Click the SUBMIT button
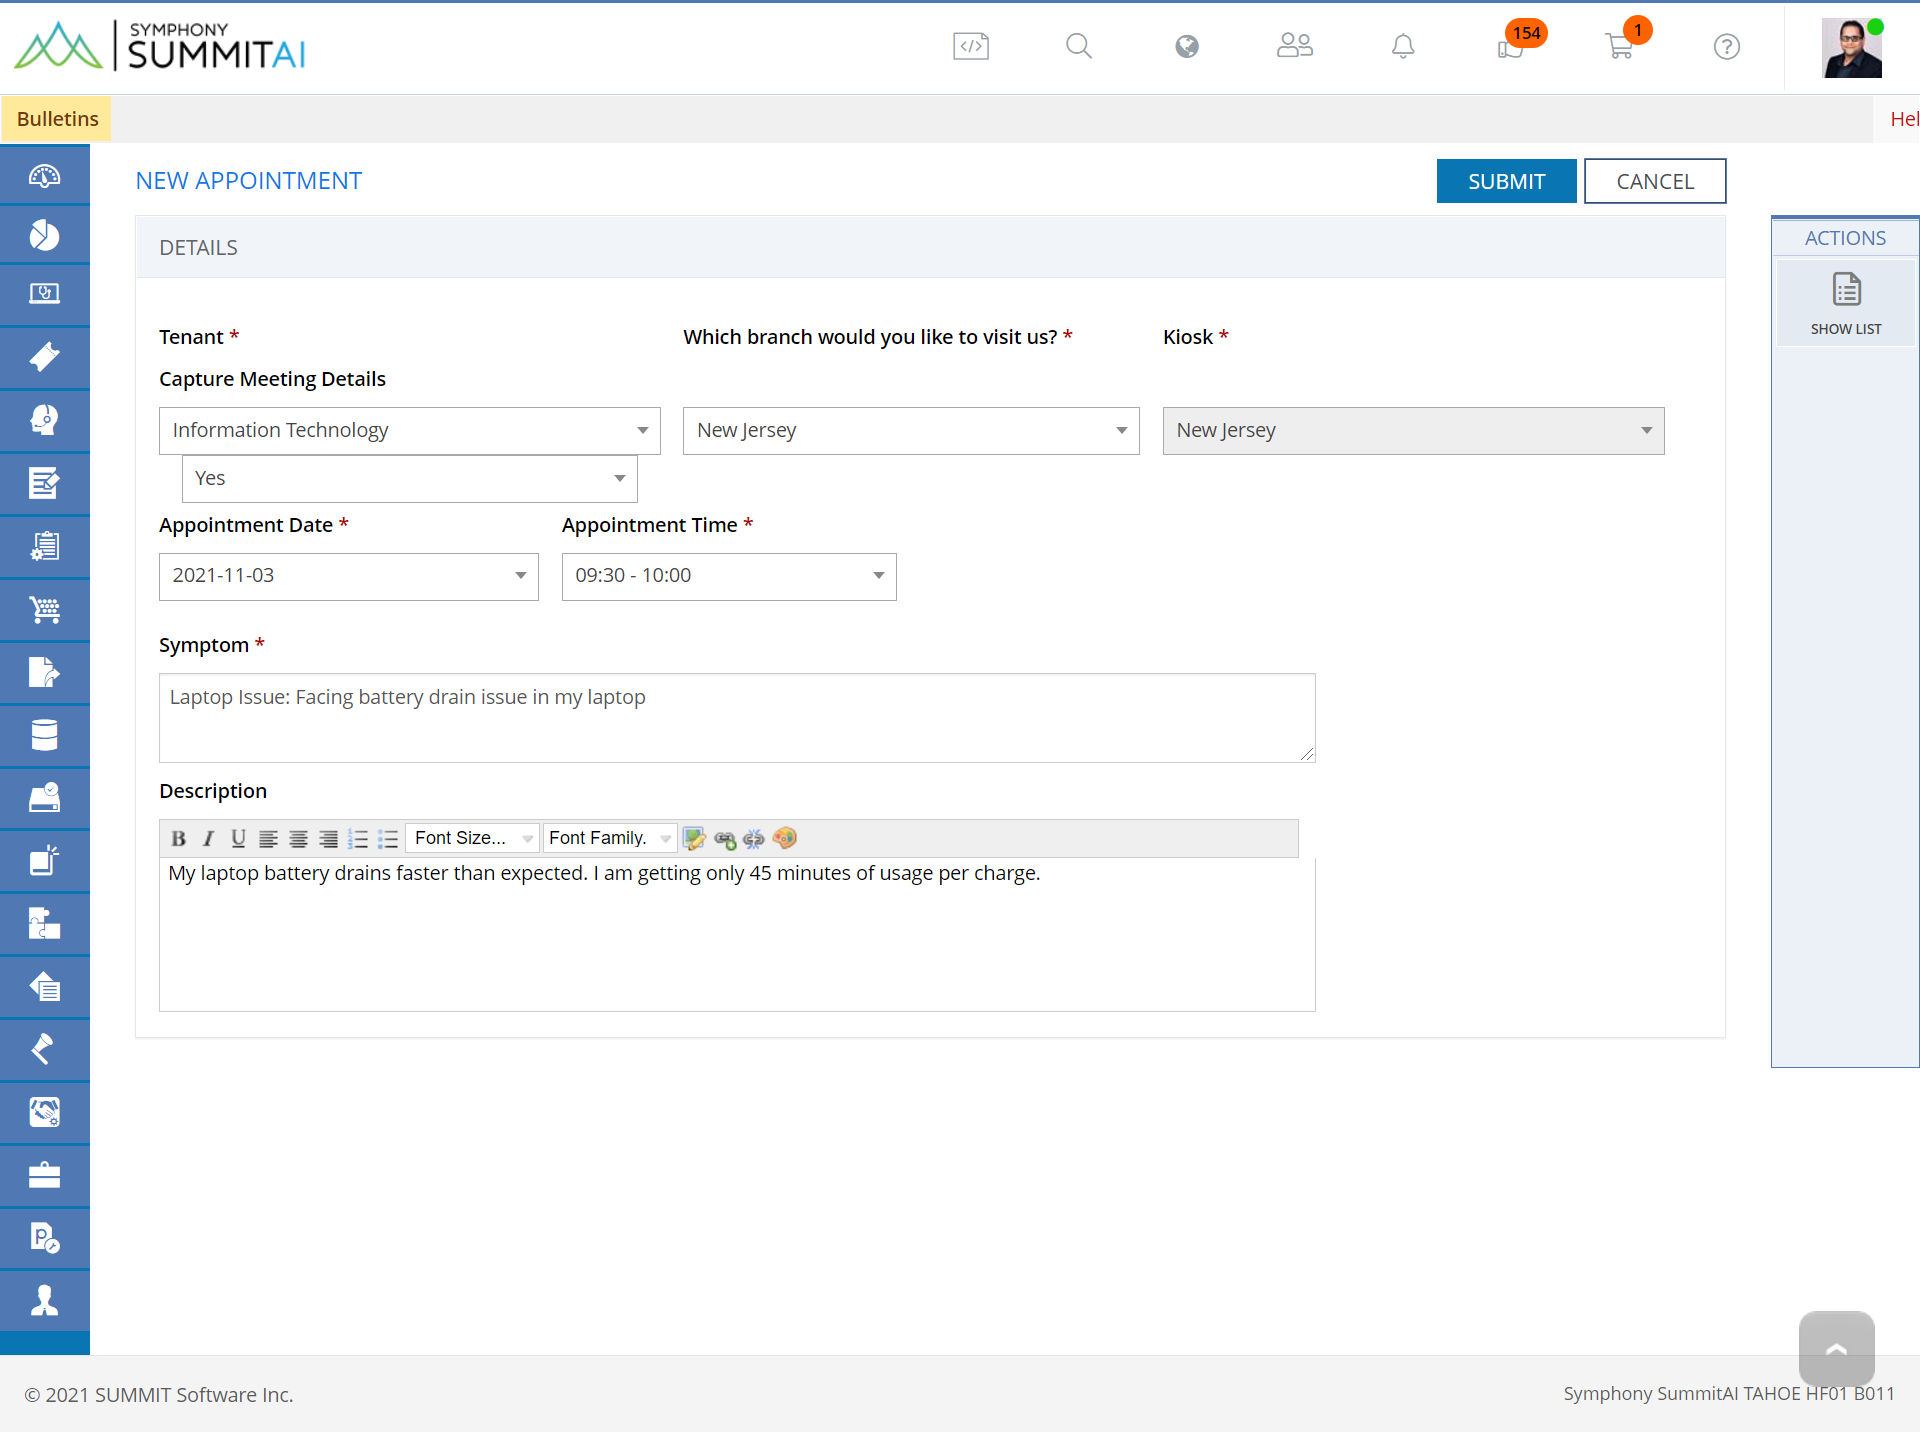 point(1506,181)
